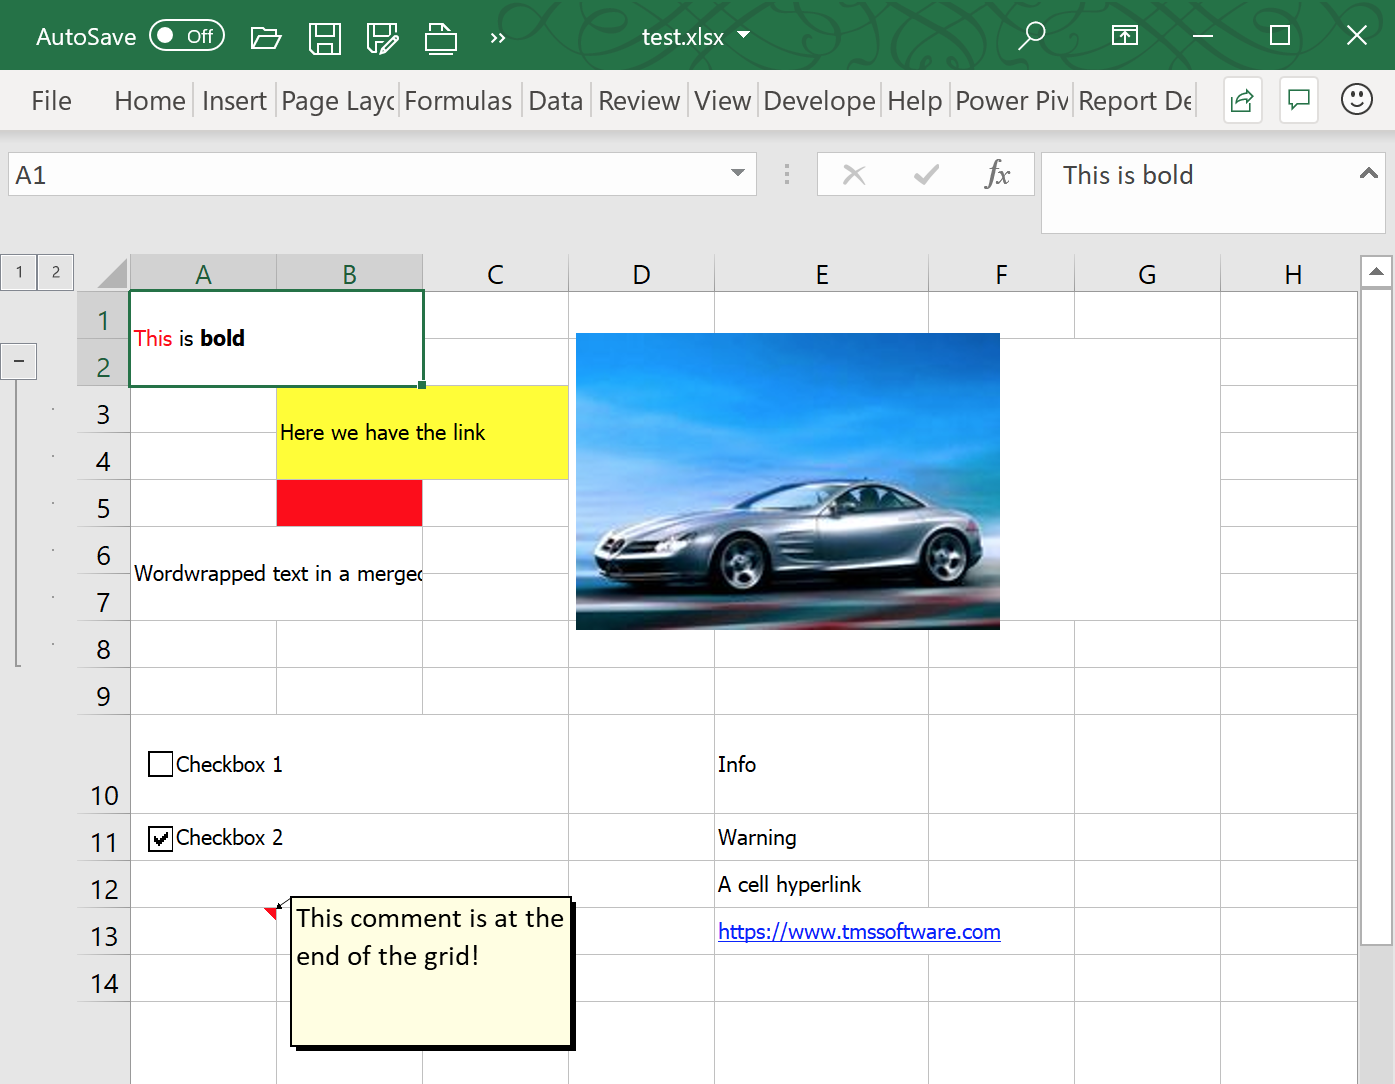Click the Save As icon with pencil
The width and height of the screenshot is (1395, 1084).
pos(382,38)
